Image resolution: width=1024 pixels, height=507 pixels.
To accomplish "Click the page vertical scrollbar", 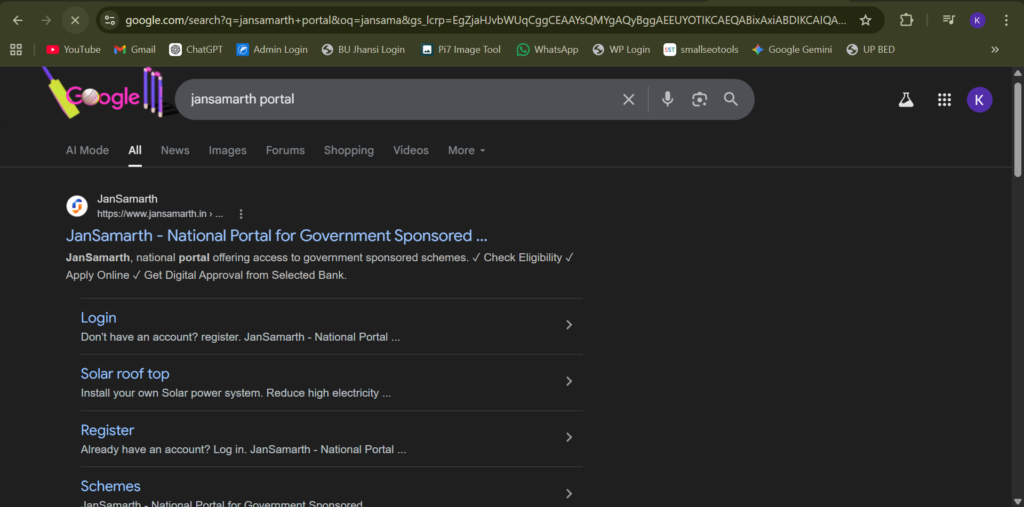I will [x=1017, y=129].
